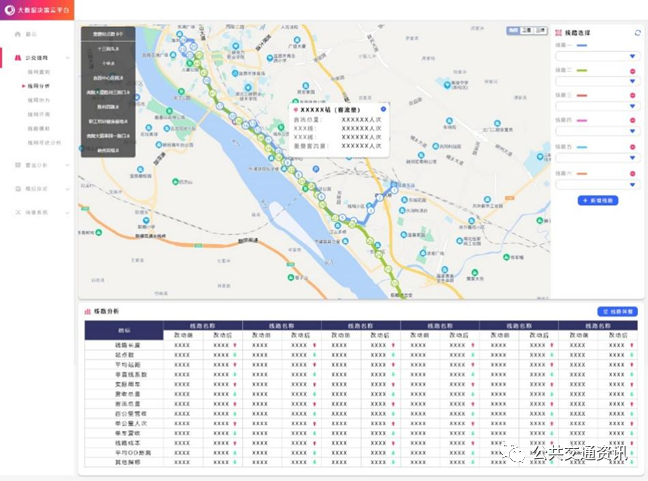Close the station info popup on map
648x481 pixels.
coord(383,108)
